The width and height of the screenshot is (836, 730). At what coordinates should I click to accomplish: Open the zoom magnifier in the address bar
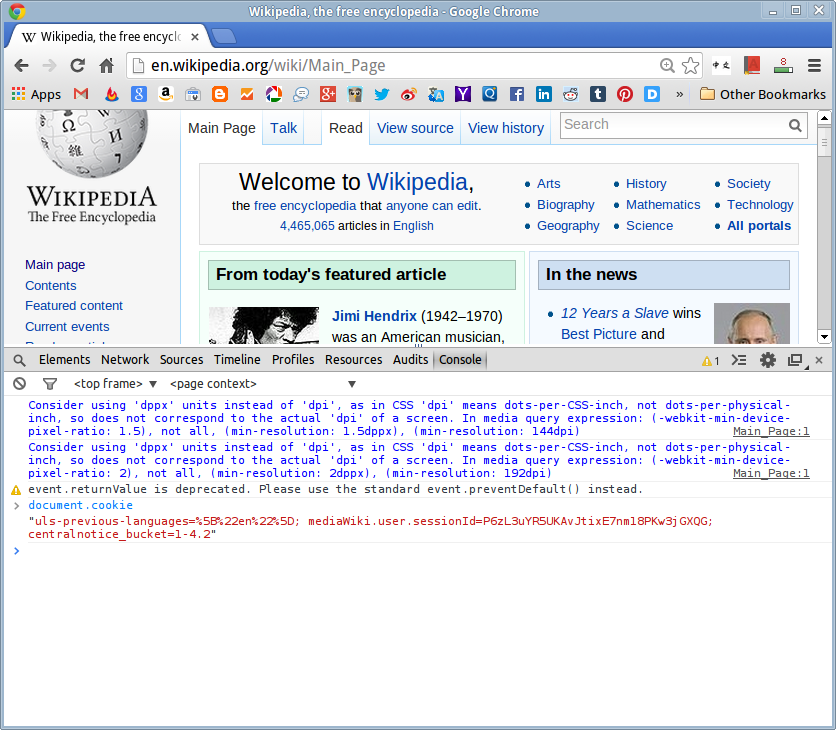point(666,66)
